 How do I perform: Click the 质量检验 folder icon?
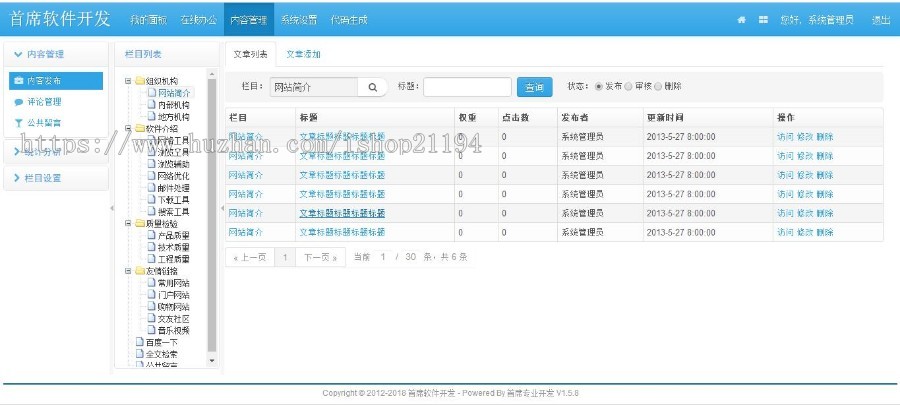(x=139, y=223)
